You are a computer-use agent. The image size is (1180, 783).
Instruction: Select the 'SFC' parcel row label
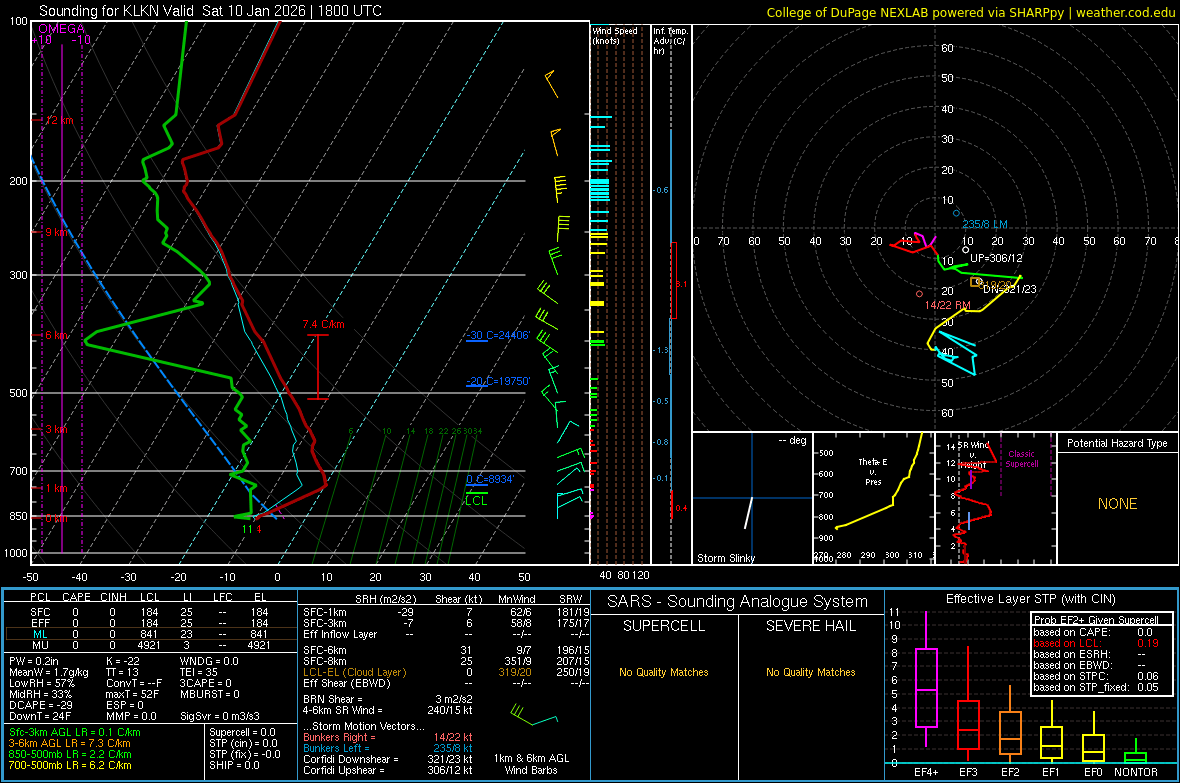[40, 612]
